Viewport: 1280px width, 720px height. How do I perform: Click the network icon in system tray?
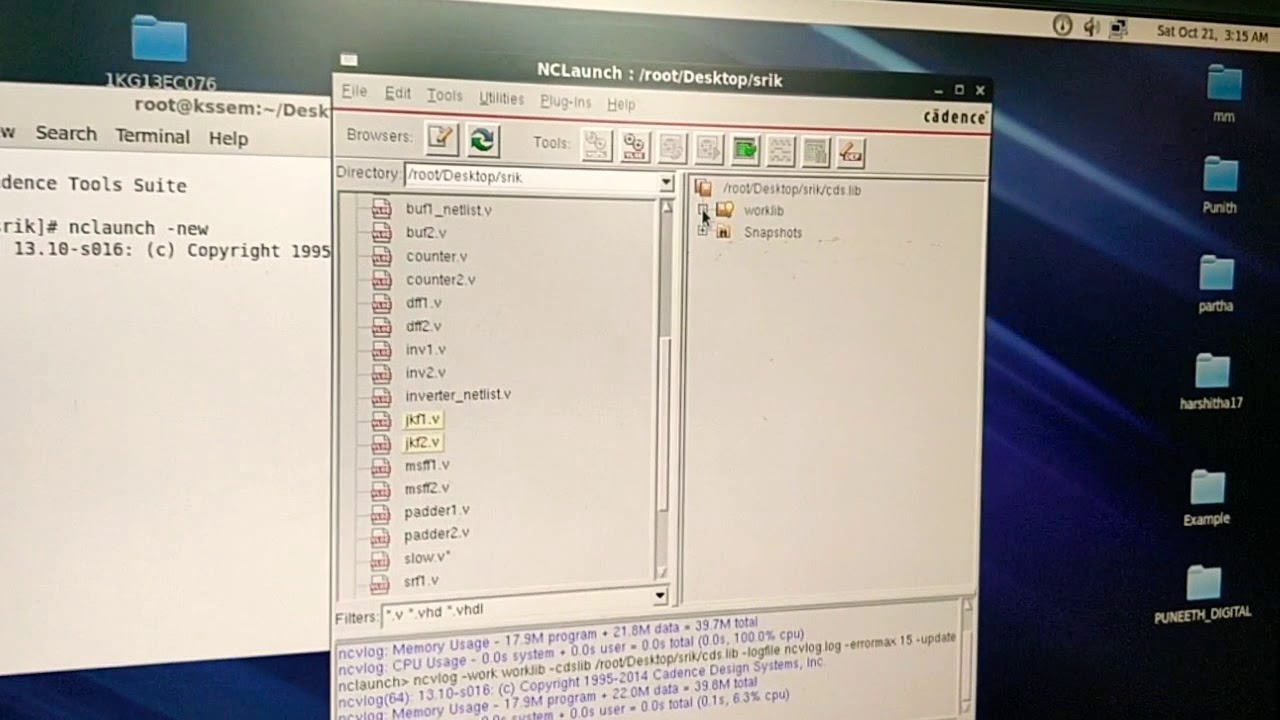click(1118, 28)
